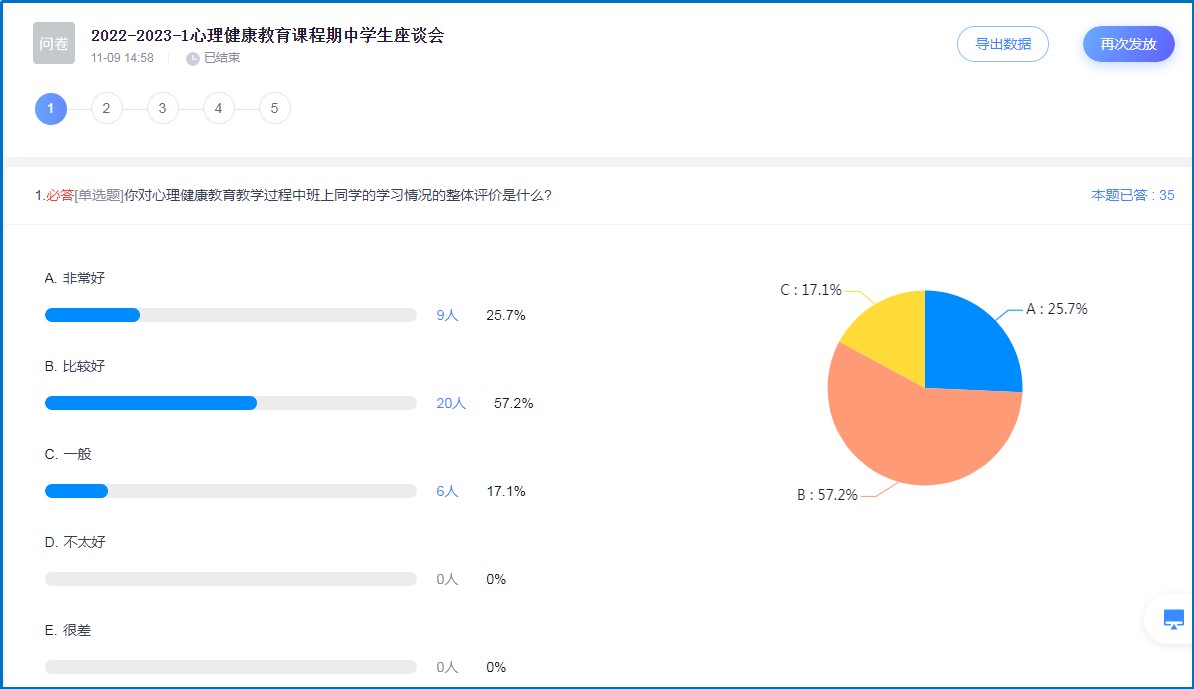This screenshot has width=1194, height=689.
Task: Jump to question step 2
Action: coord(106,108)
